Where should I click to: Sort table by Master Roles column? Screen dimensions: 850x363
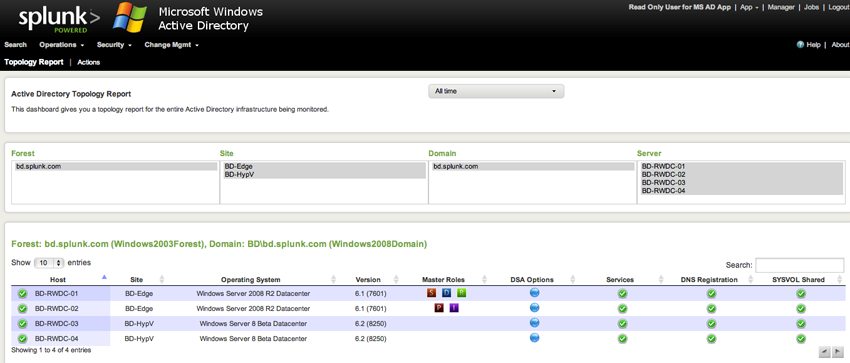pos(443,280)
